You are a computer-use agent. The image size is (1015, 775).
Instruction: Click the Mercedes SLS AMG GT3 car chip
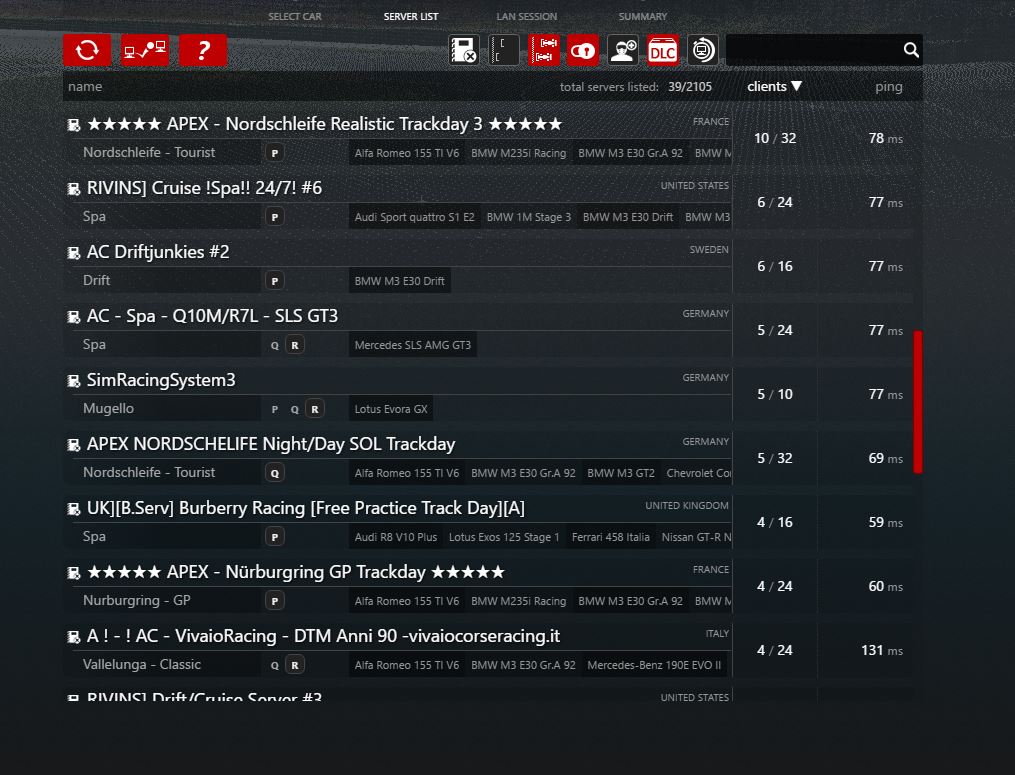(x=412, y=345)
